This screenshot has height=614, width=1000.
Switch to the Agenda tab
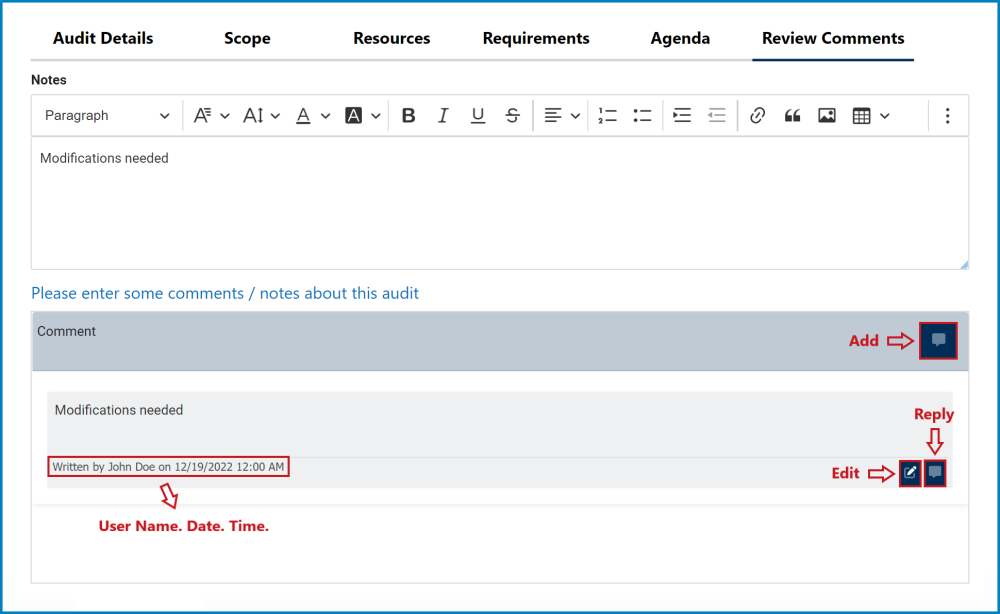point(680,38)
